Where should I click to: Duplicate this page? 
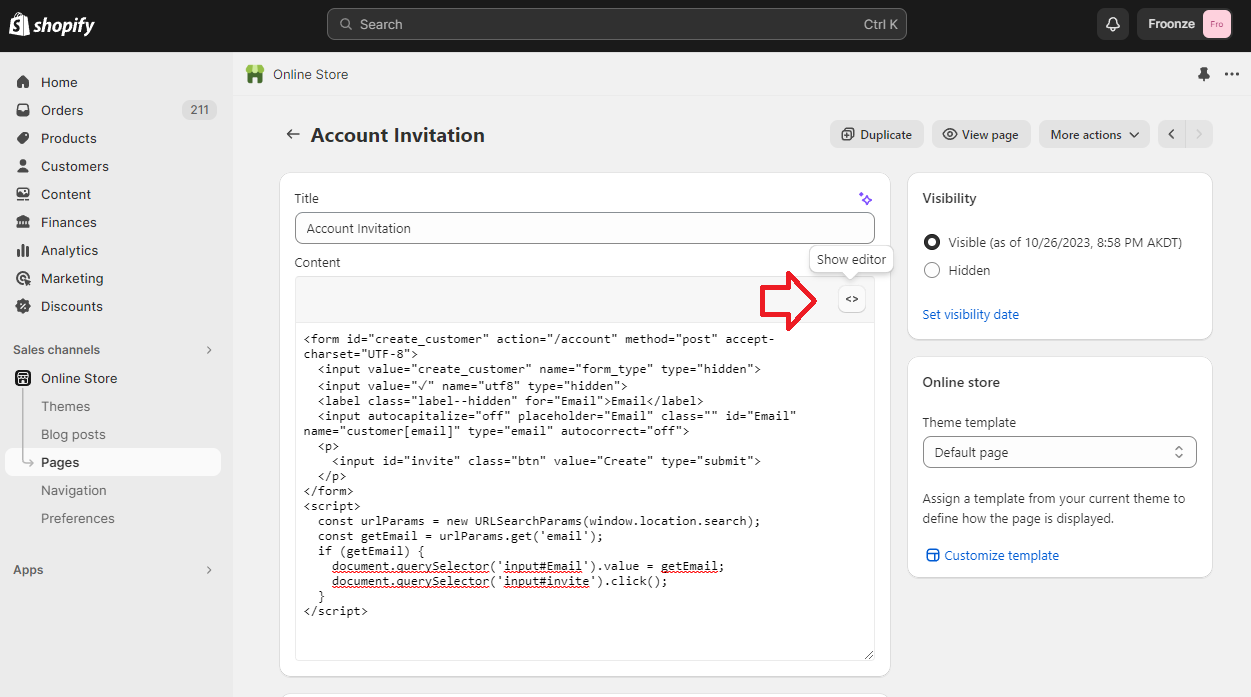point(877,134)
